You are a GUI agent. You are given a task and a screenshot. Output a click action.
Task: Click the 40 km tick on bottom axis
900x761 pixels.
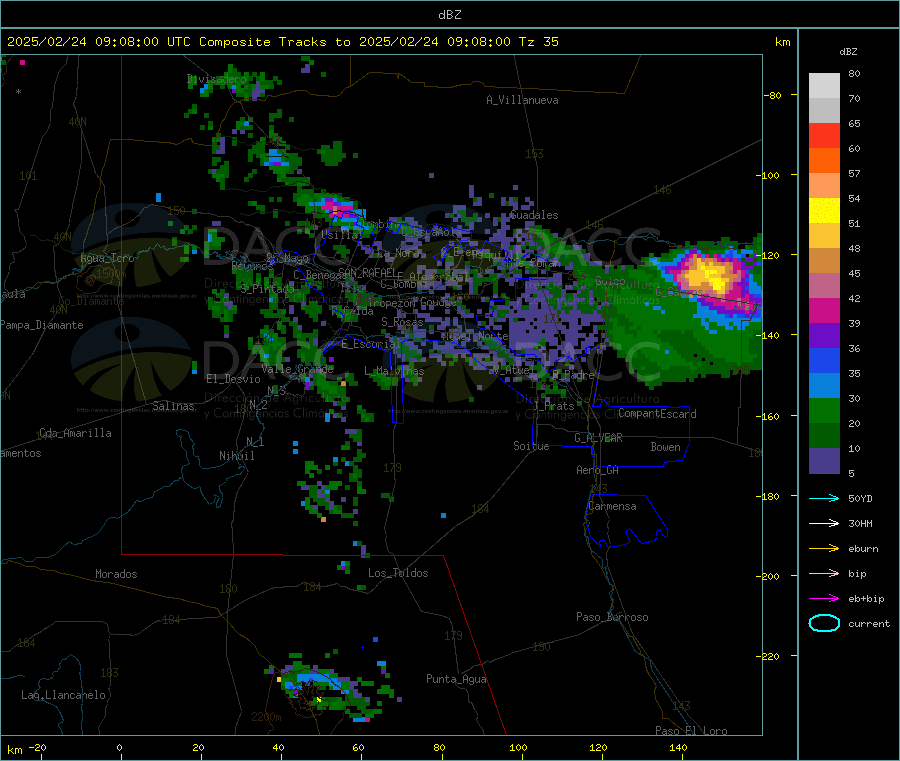point(278,748)
